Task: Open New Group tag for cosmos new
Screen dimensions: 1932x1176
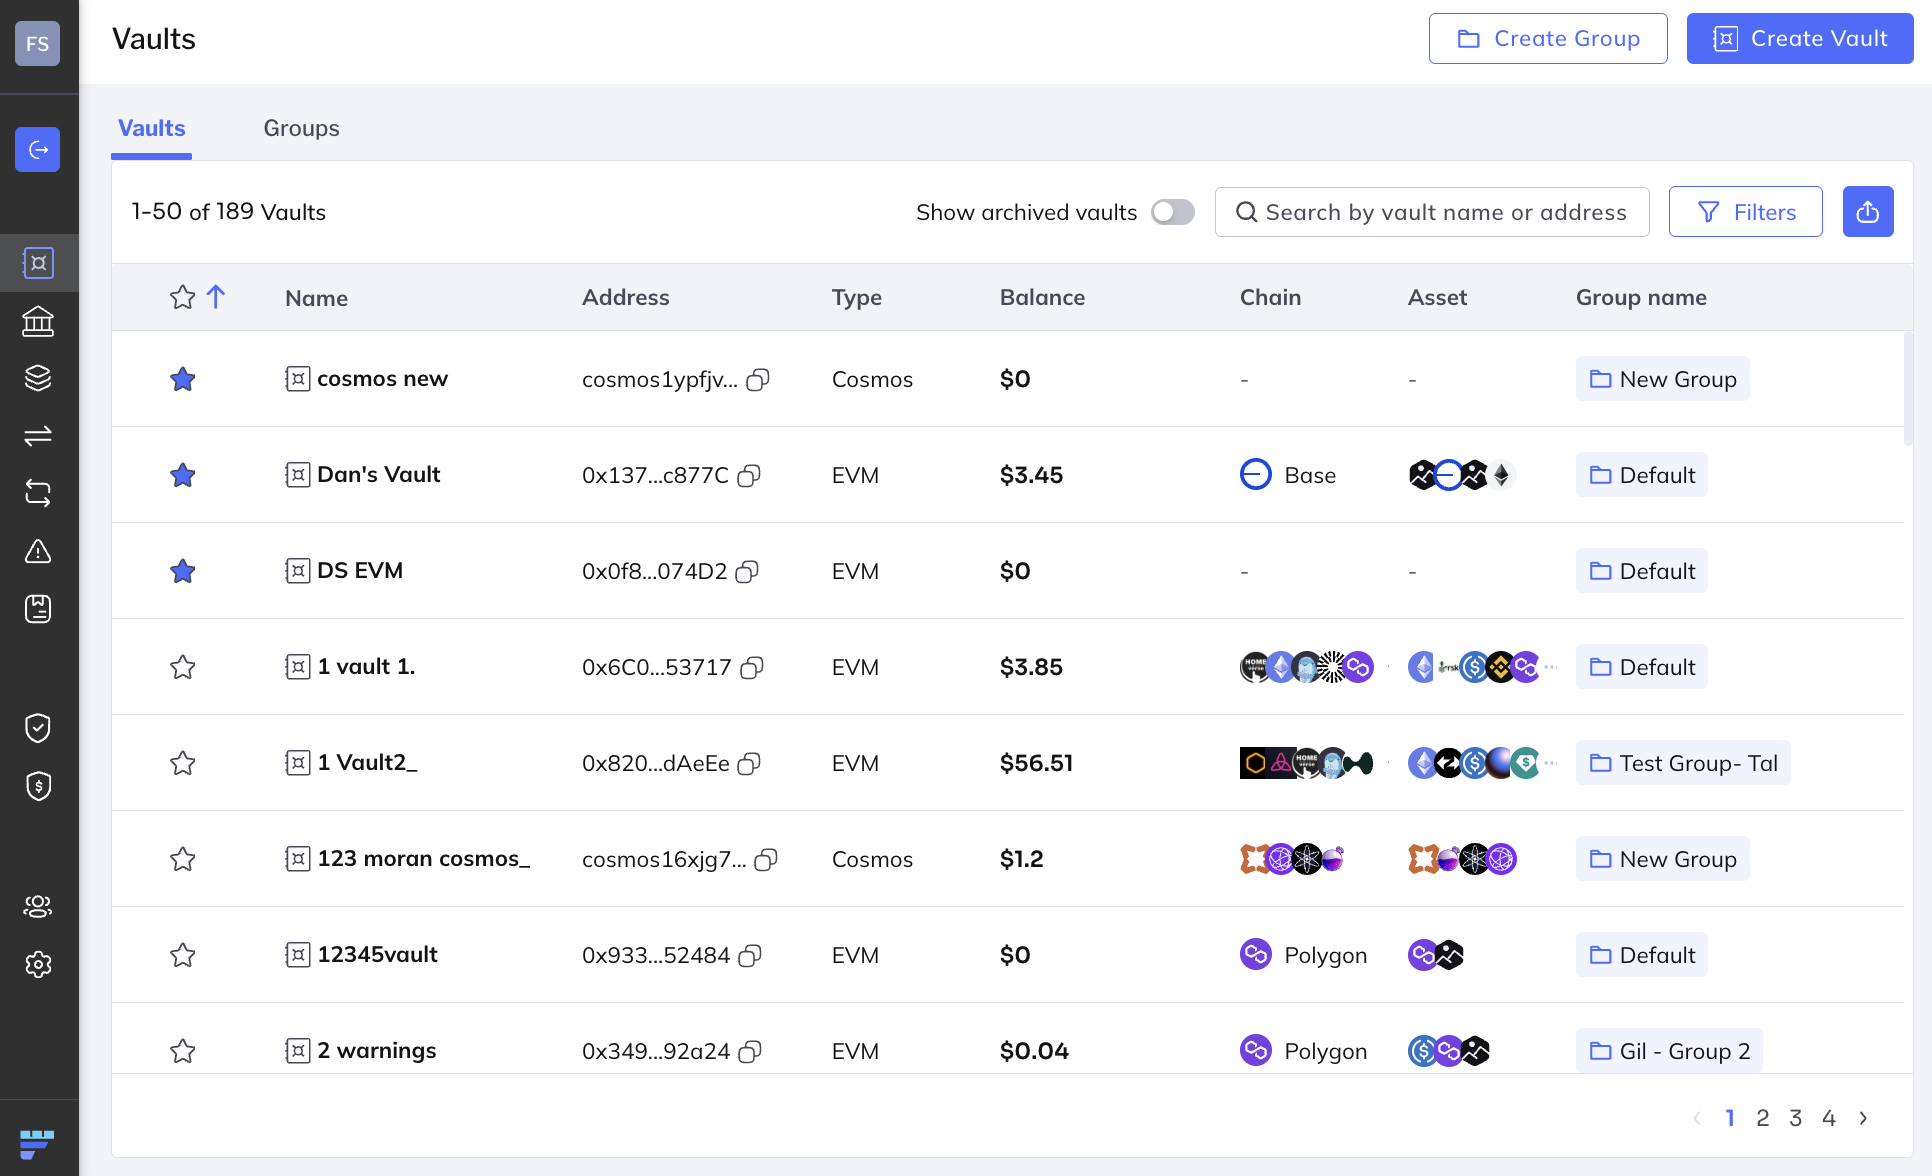Action: (x=1663, y=379)
